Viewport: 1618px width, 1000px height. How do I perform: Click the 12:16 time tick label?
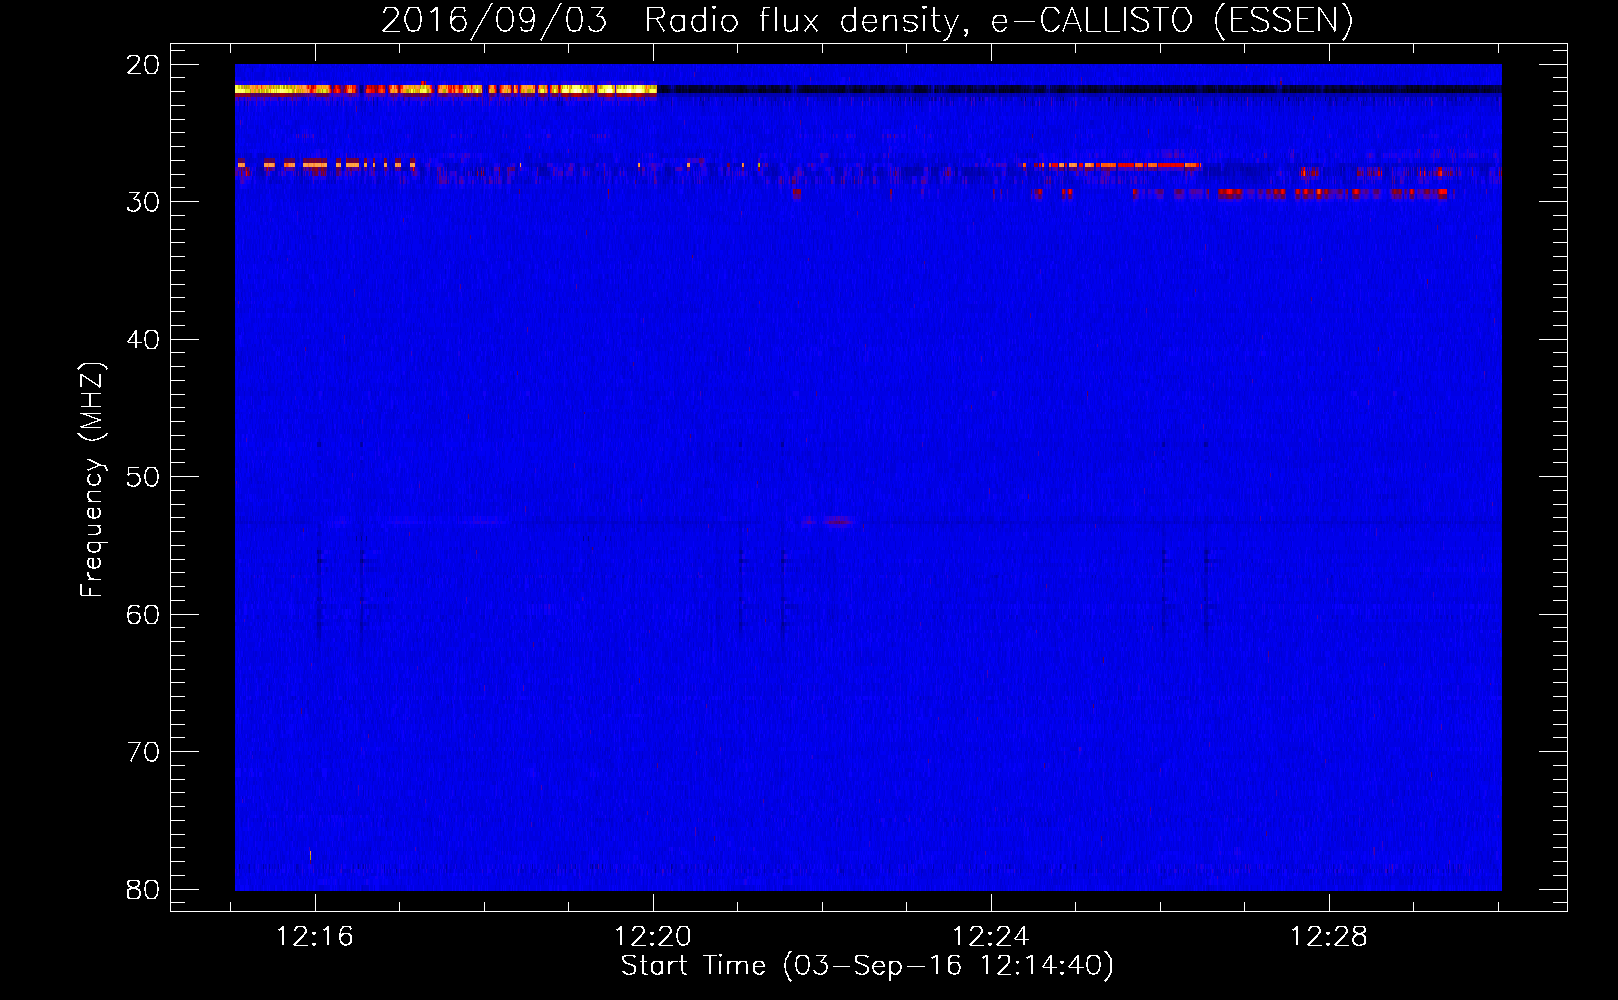[315, 936]
